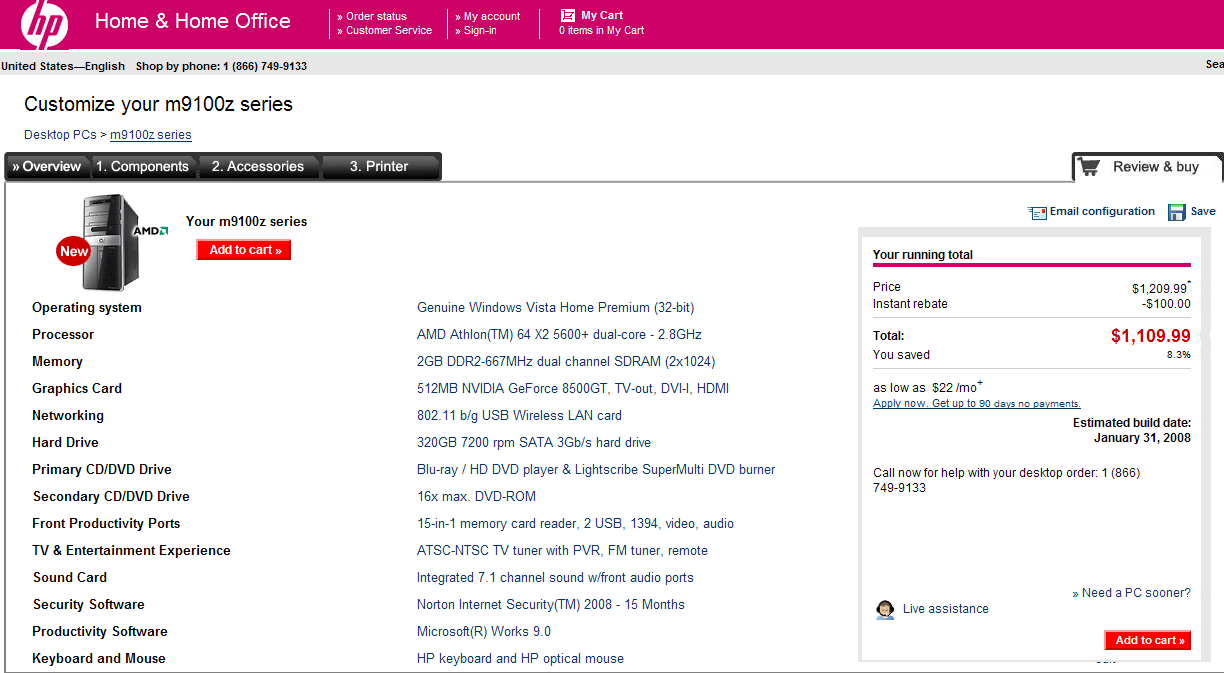The width and height of the screenshot is (1224, 673).
Task: Click the Save floppy disk icon
Action: pyautogui.click(x=1177, y=212)
